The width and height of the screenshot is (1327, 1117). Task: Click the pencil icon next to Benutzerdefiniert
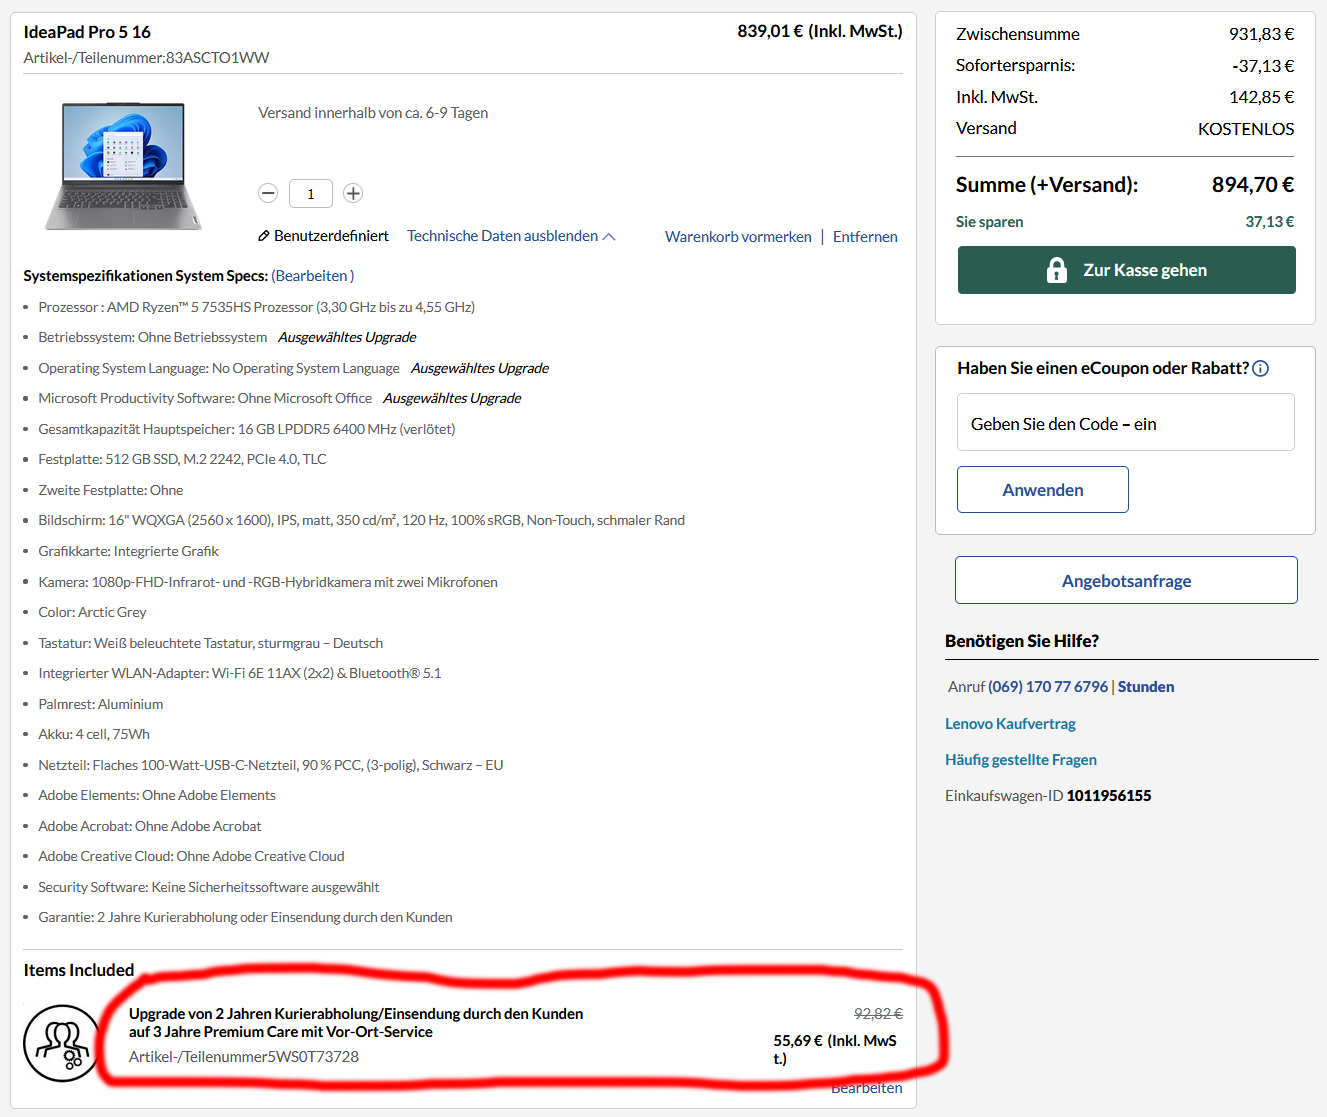(264, 236)
